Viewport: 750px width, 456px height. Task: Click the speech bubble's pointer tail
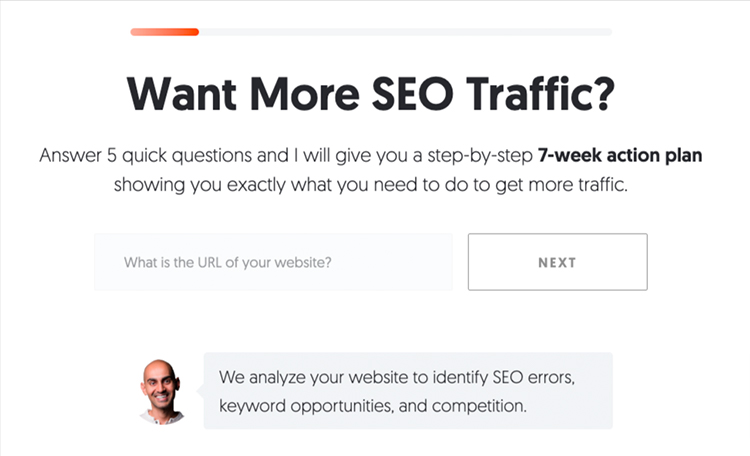click(200, 376)
